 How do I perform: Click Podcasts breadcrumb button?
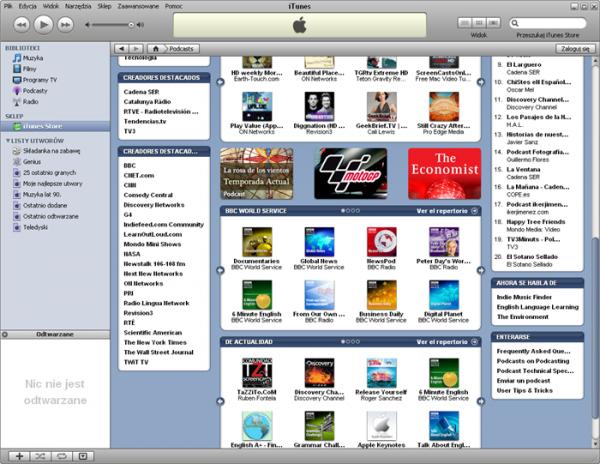click(181, 49)
